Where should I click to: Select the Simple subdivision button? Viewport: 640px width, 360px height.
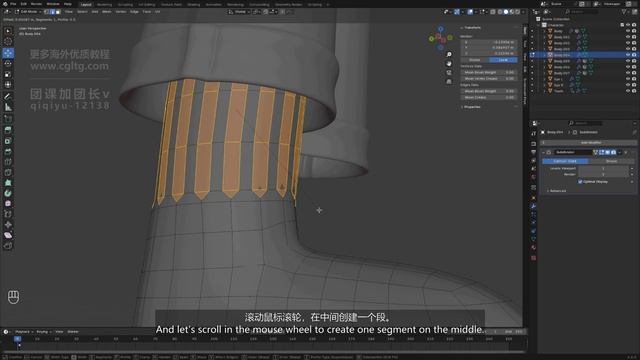[611, 161]
